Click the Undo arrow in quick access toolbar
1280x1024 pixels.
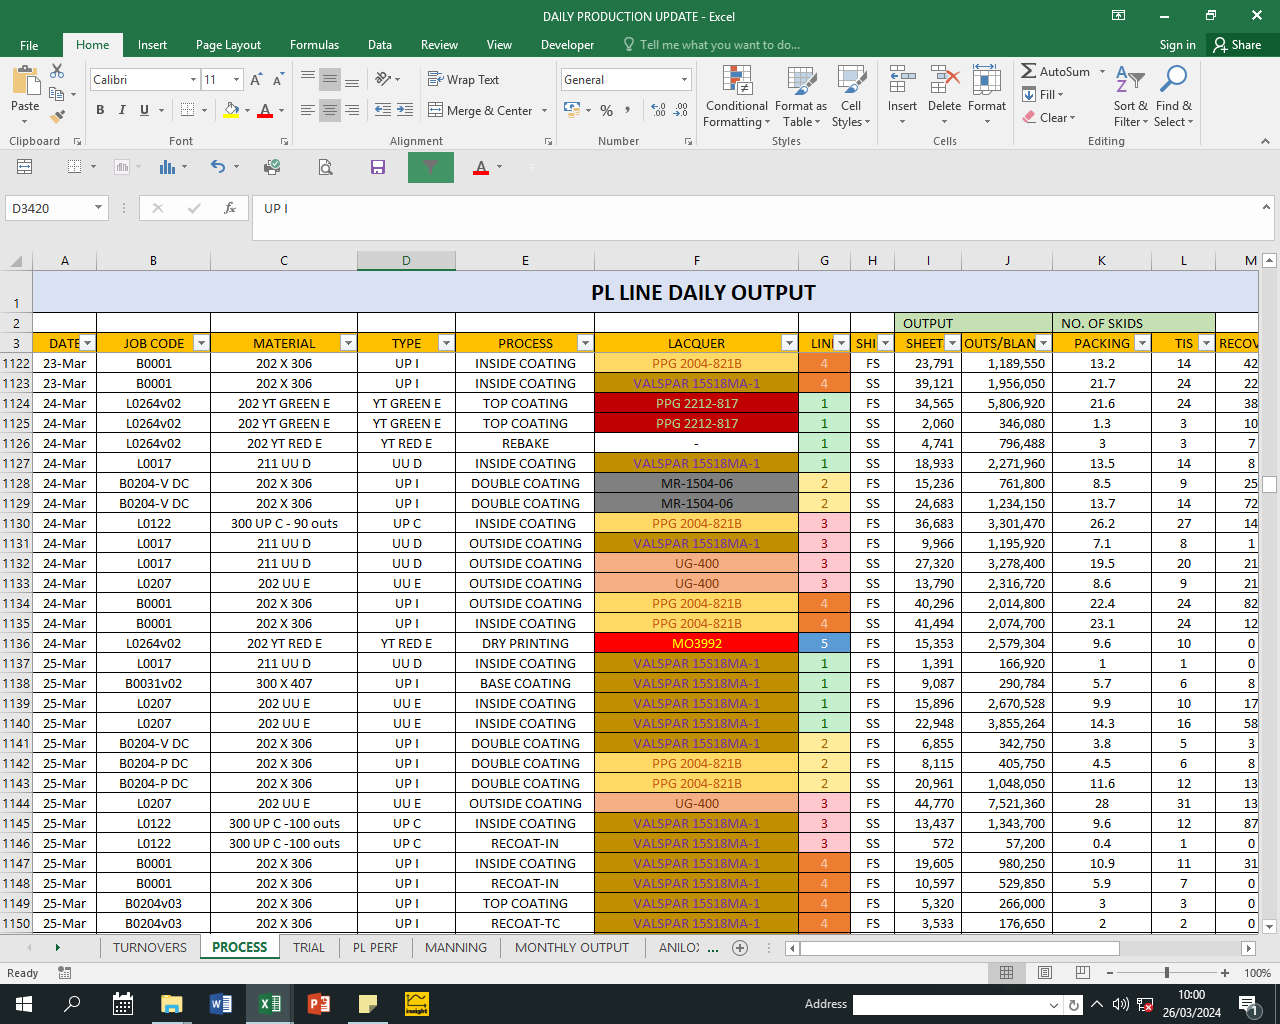click(x=218, y=167)
